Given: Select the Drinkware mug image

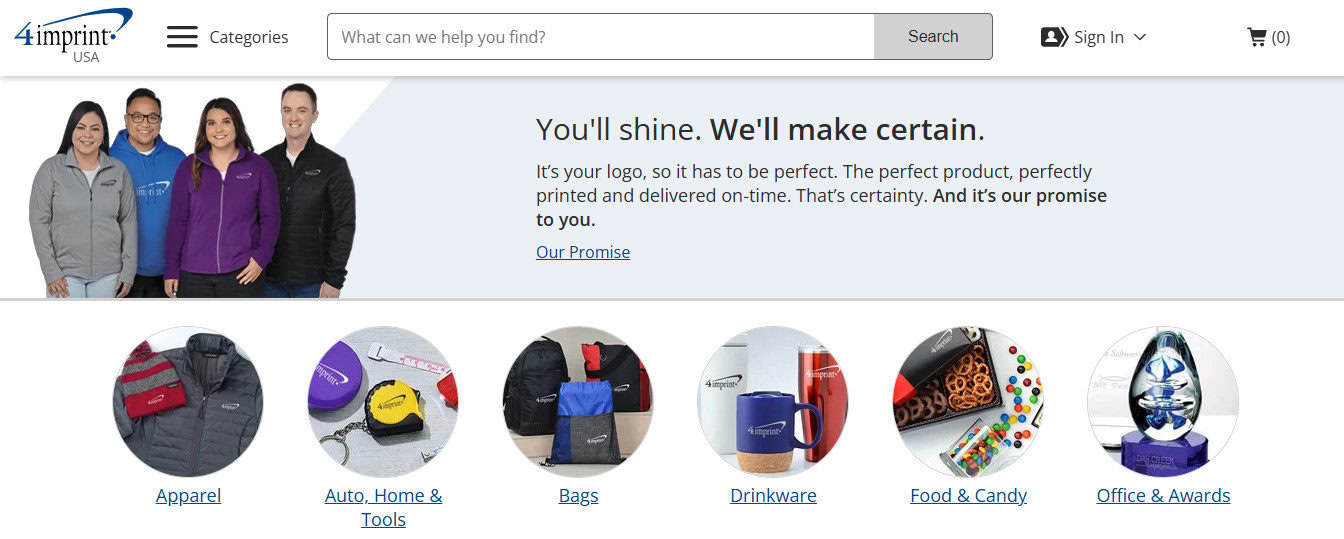Looking at the screenshot, I should (773, 401).
